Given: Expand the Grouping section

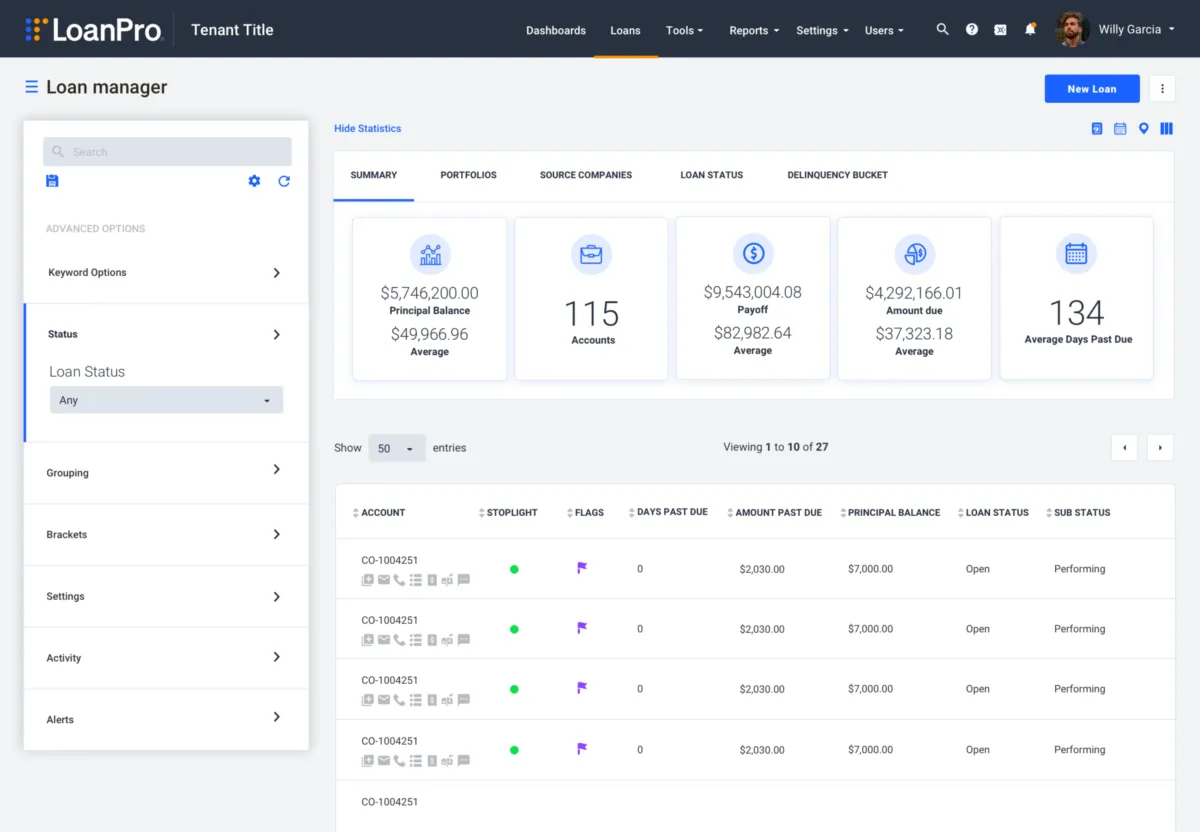Looking at the screenshot, I should point(166,472).
